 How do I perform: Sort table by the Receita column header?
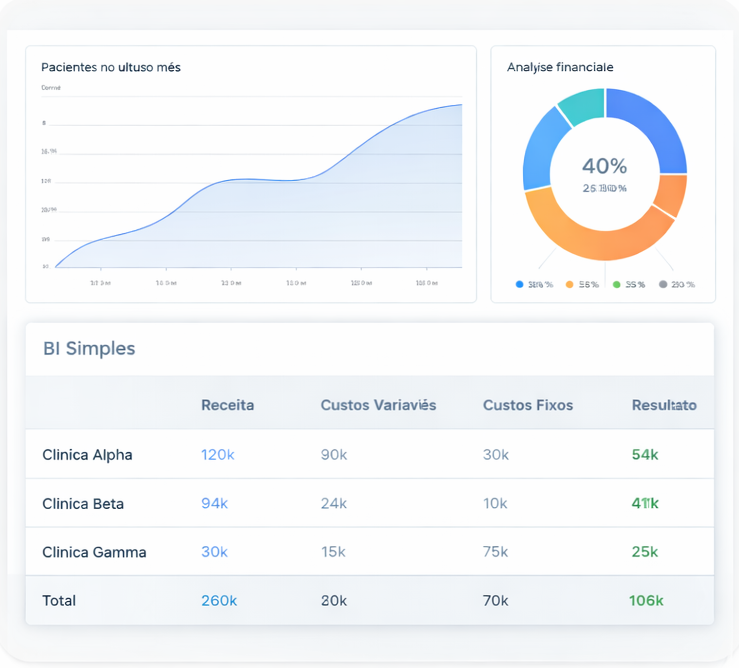coord(227,405)
